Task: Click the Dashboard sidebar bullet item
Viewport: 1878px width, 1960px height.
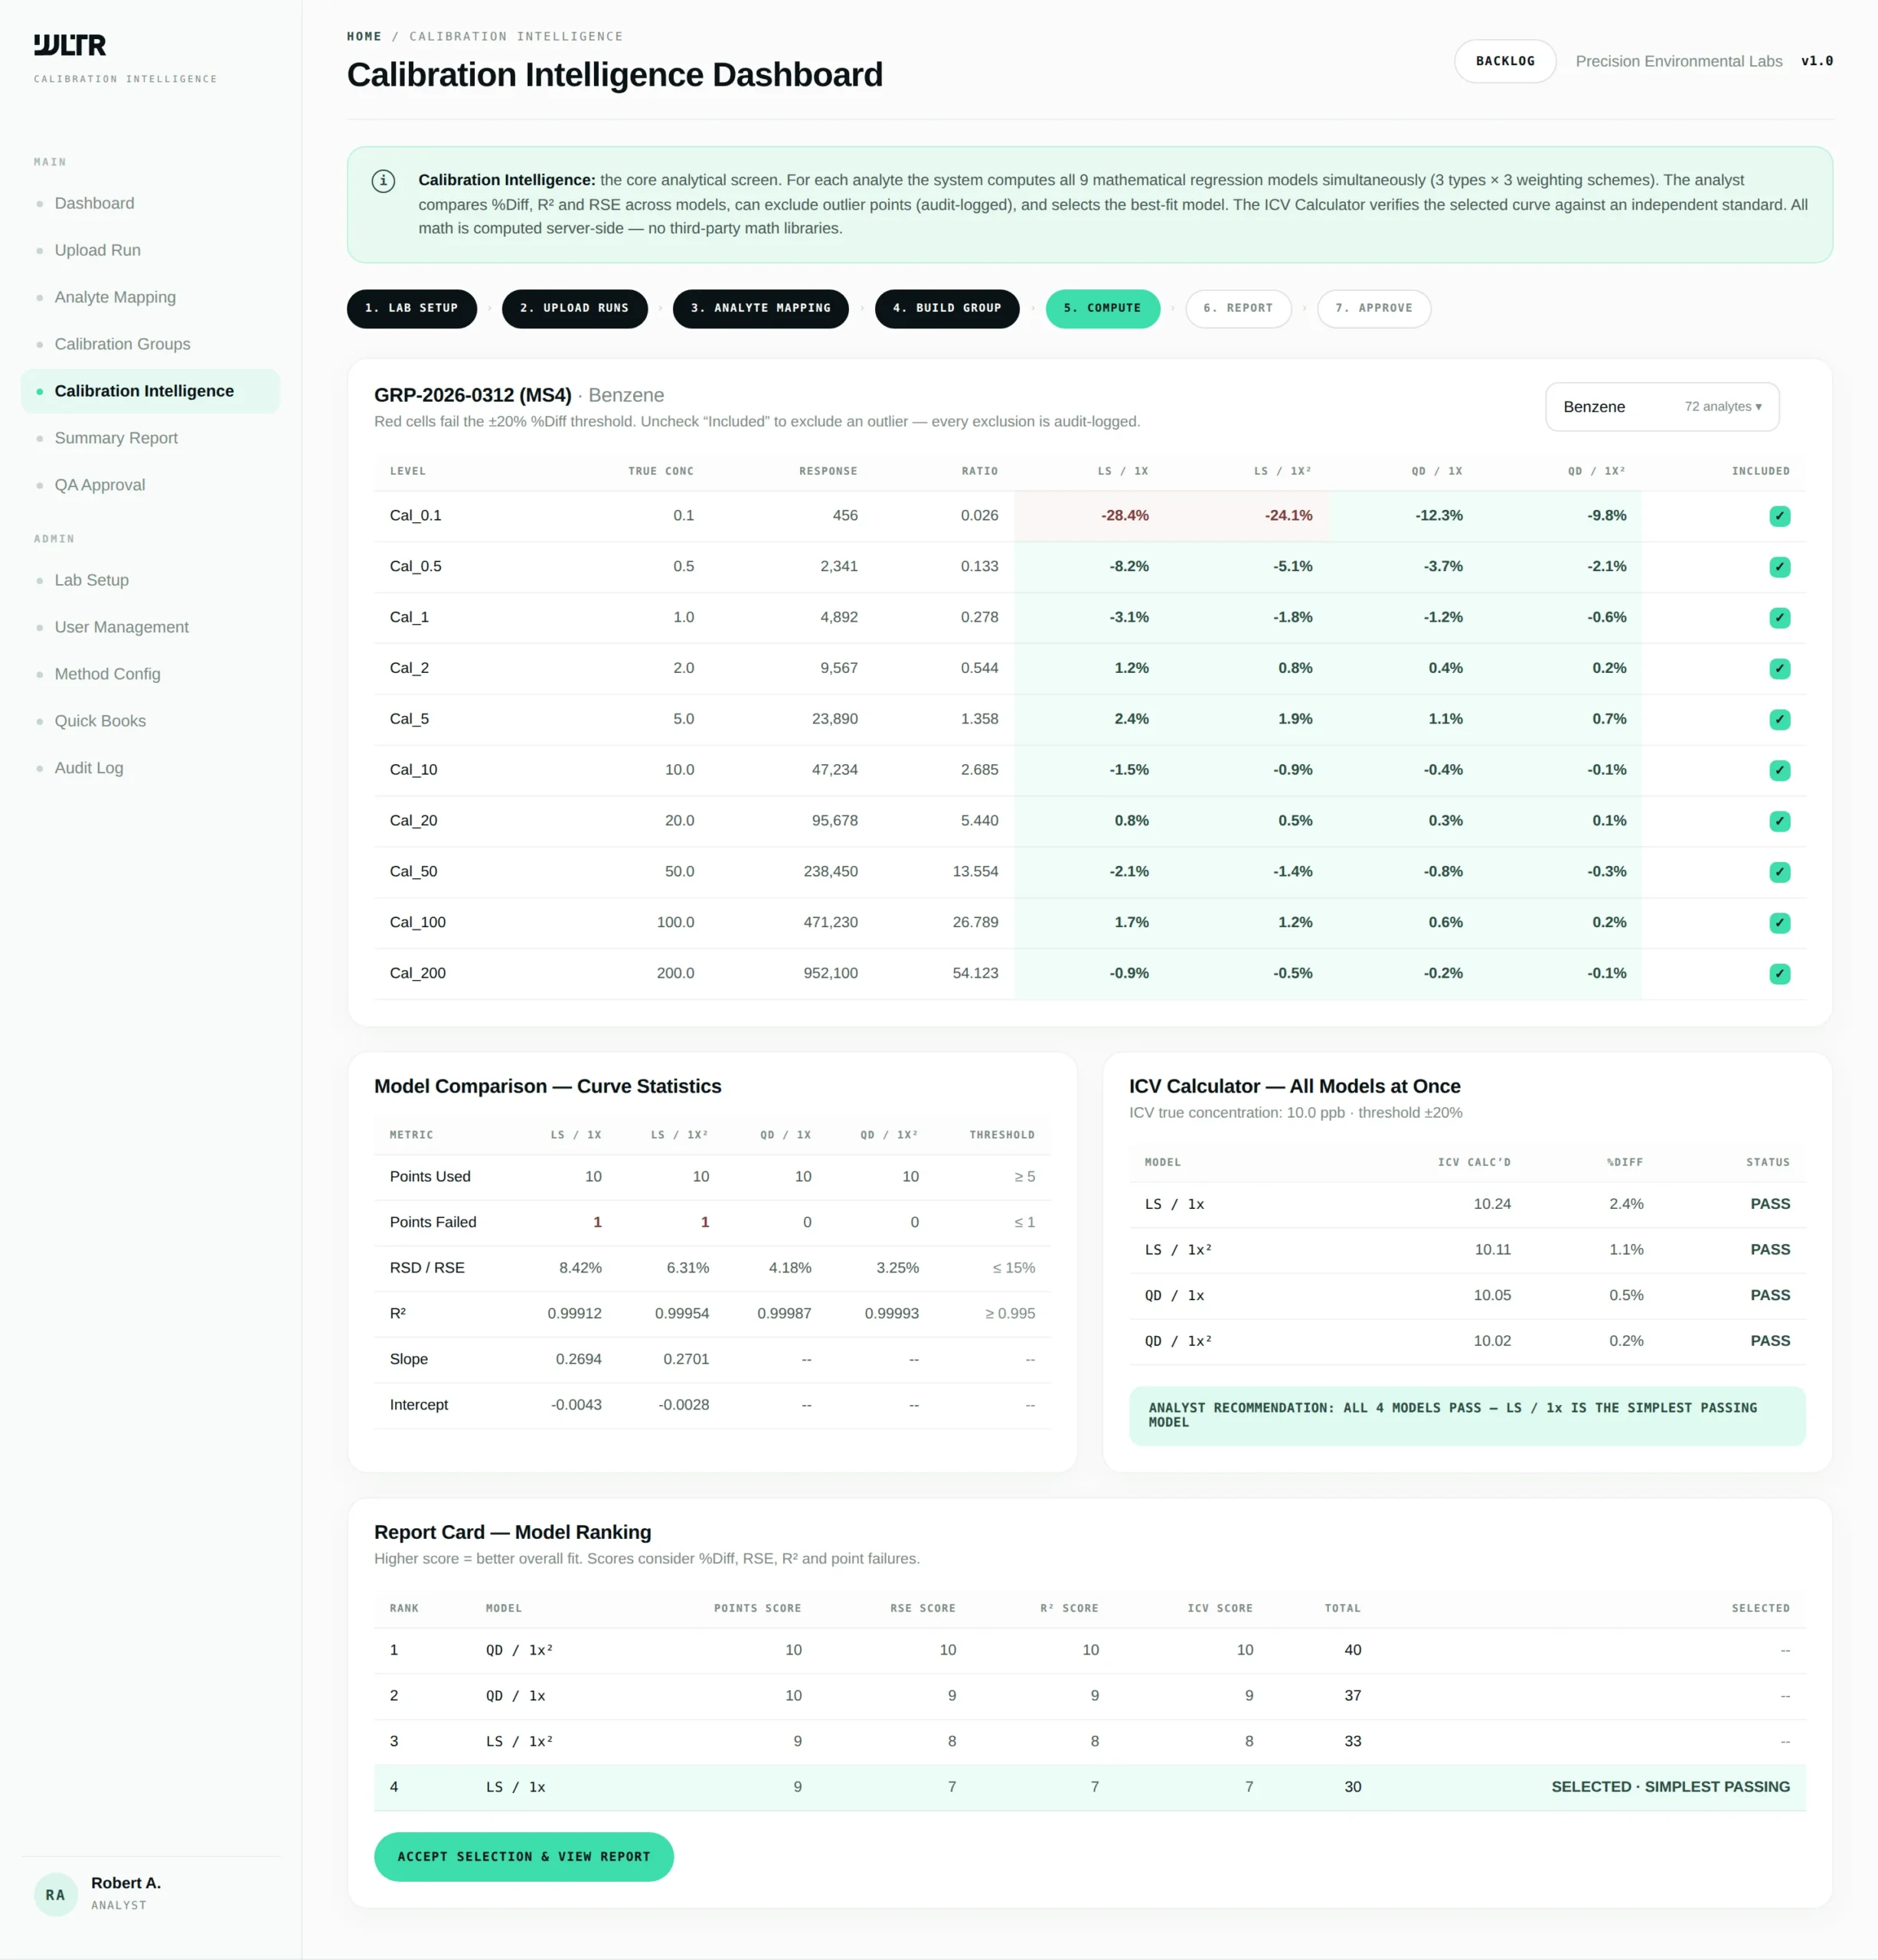Action: (94, 203)
